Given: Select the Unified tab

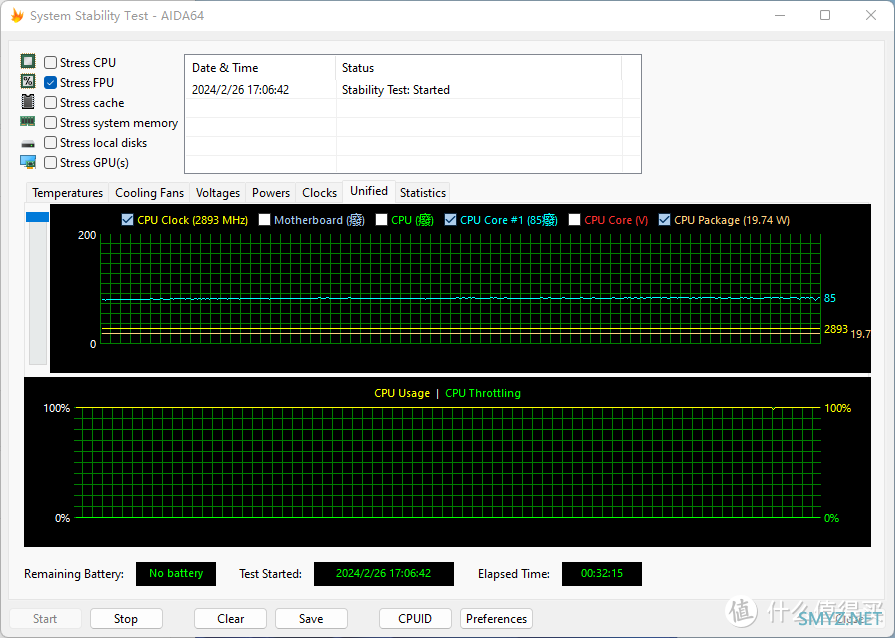Looking at the screenshot, I should coord(369,191).
